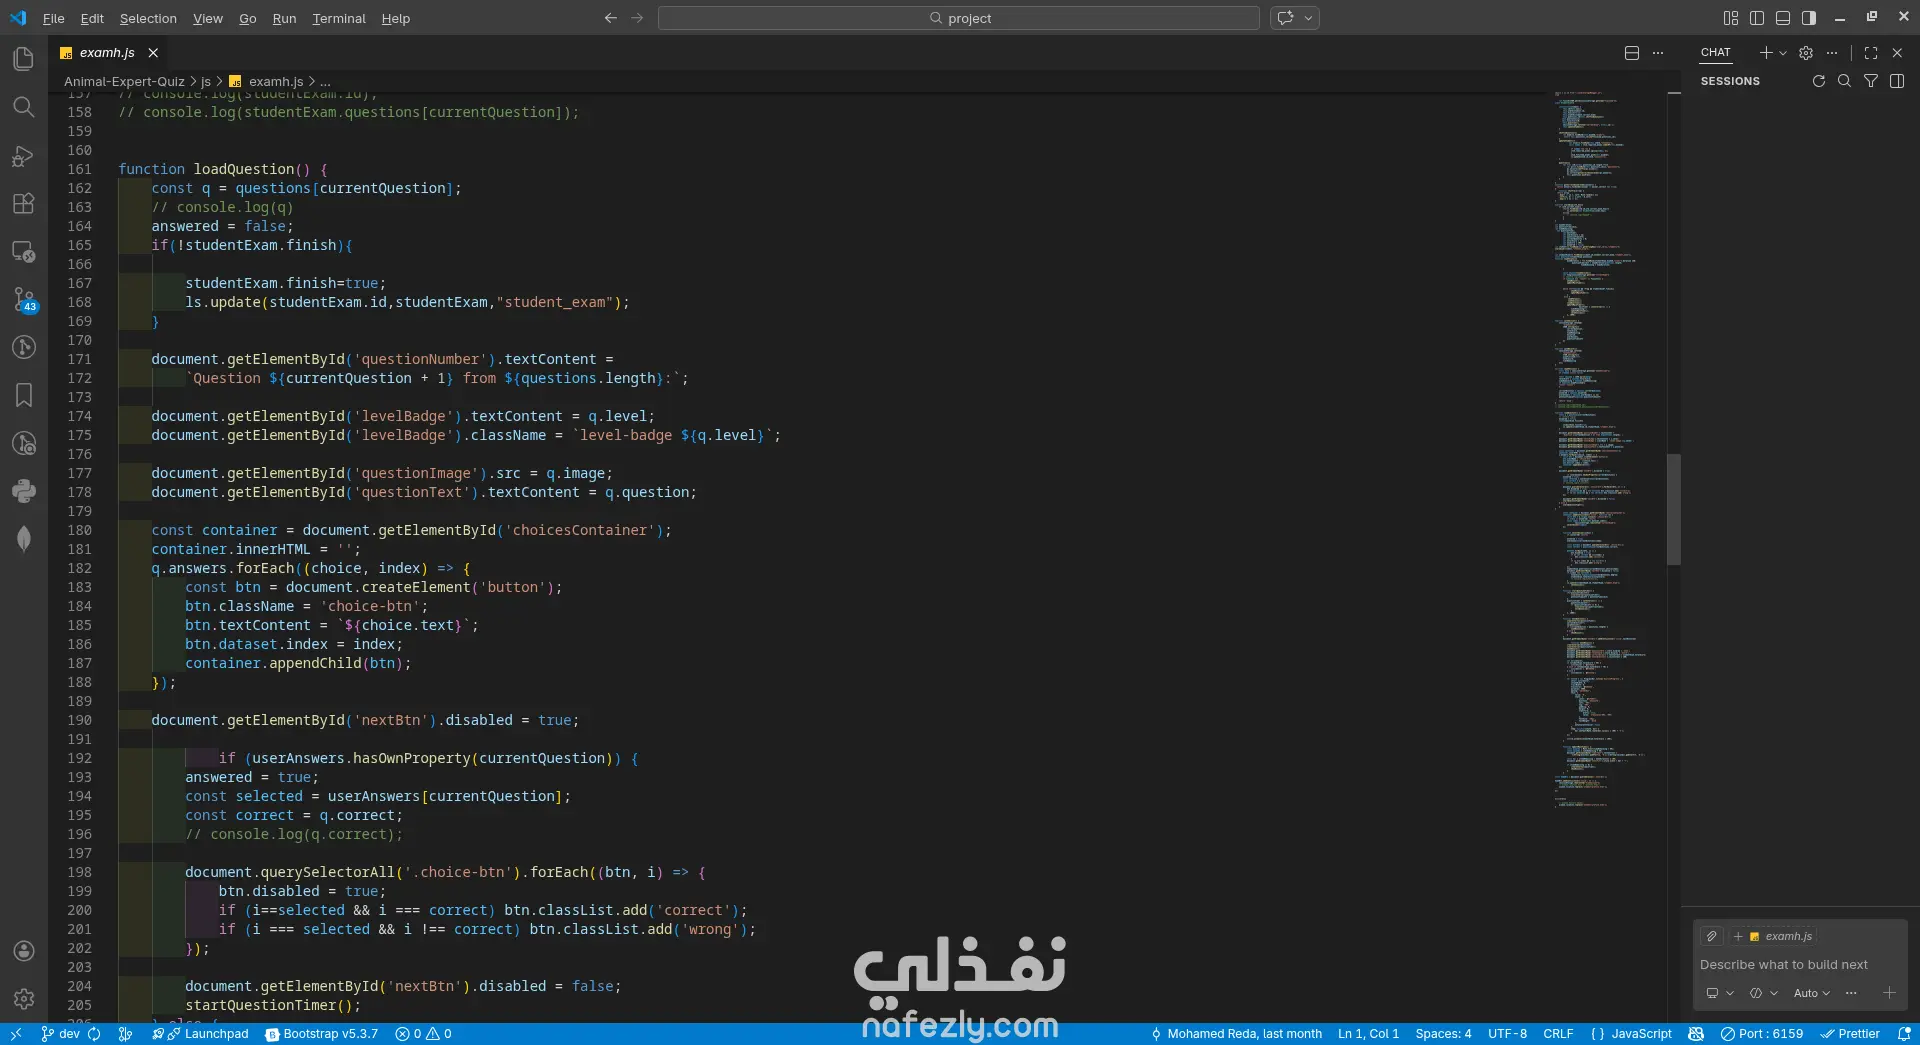
Task: Close the examh.js editor tab
Action: 153,53
